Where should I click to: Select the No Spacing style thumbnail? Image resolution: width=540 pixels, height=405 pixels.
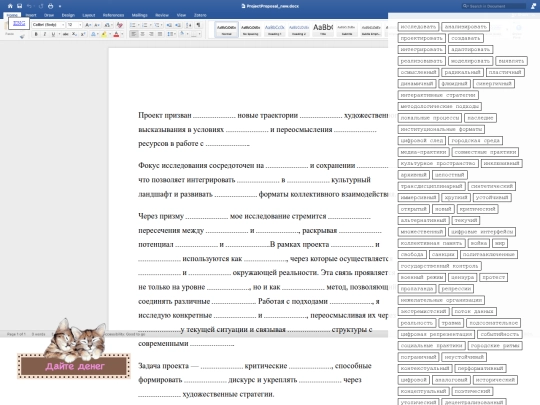[250, 29]
